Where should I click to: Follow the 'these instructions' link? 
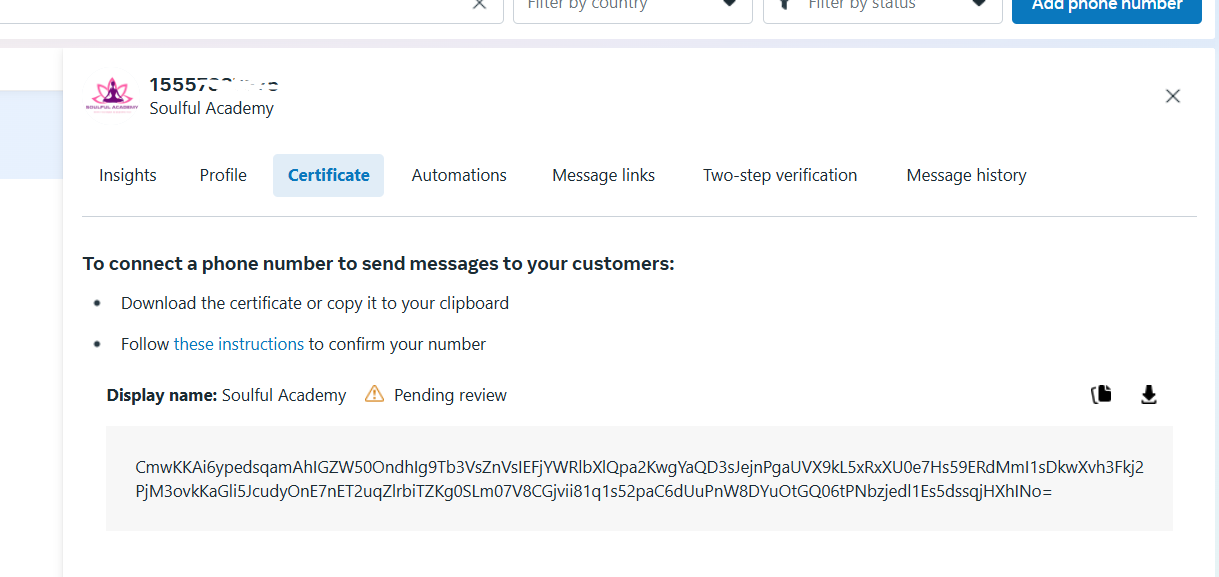[239, 344]
